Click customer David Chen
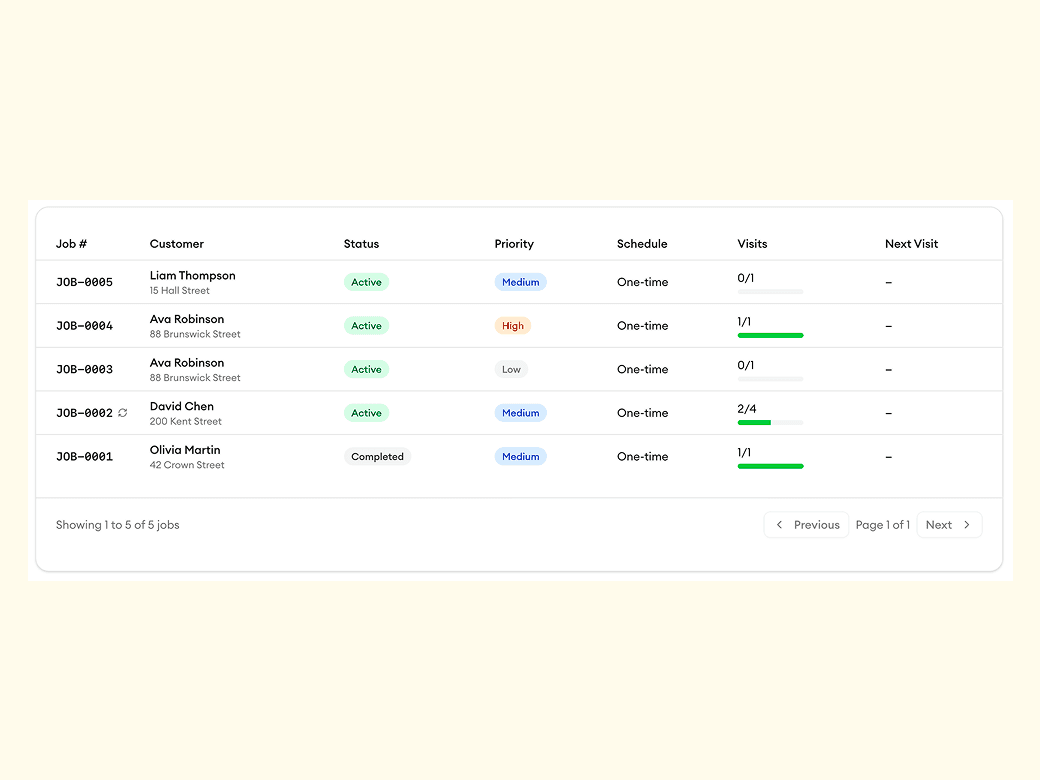 (x=181, y=407)
